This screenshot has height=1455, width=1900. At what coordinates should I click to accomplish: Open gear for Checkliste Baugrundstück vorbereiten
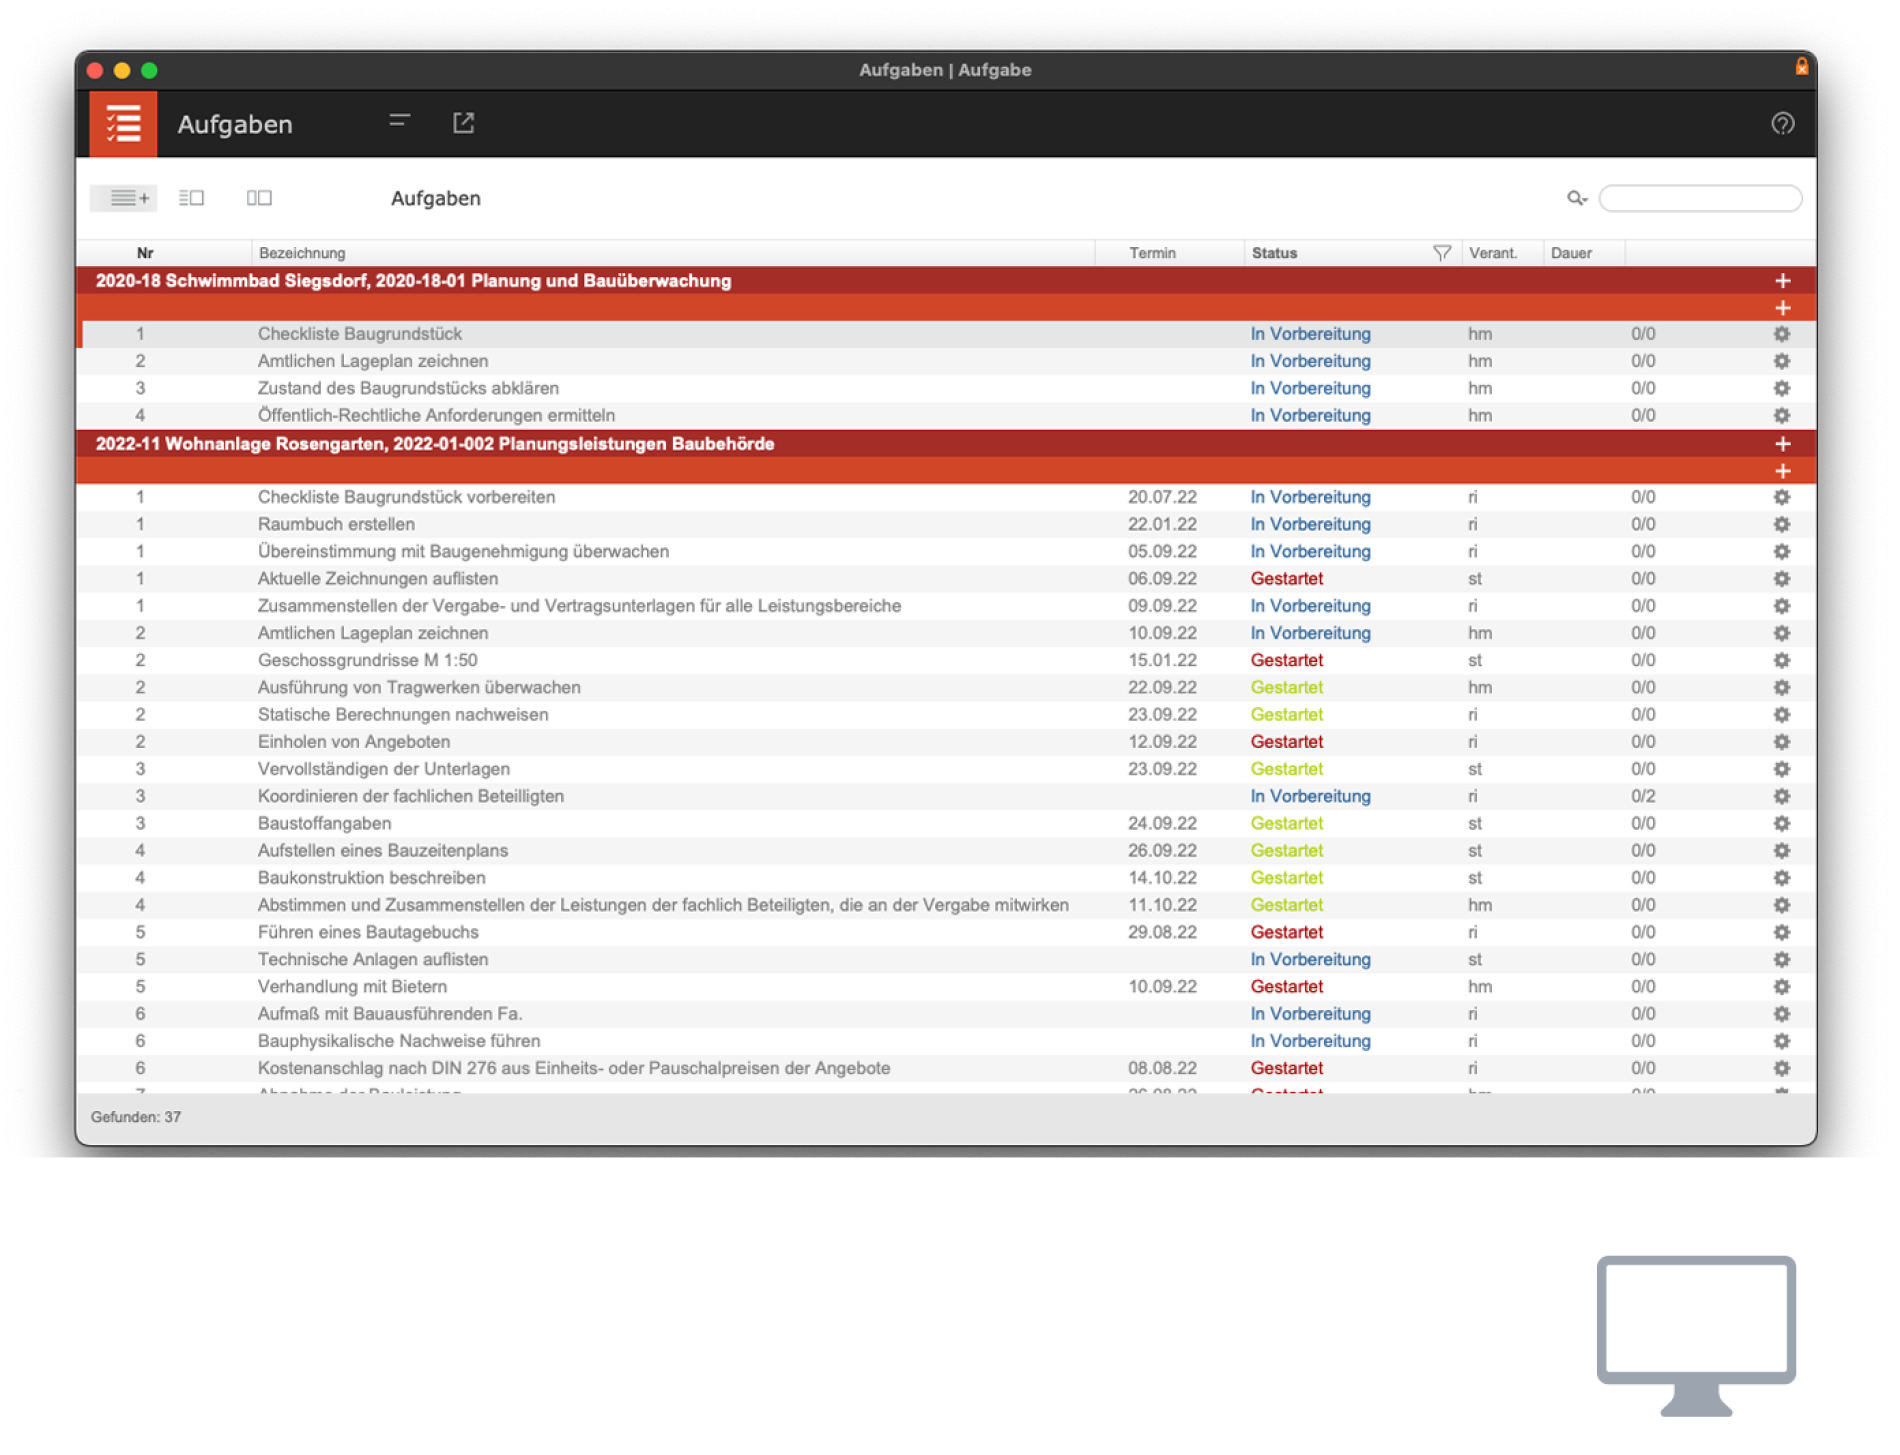tap(1782, 497)
